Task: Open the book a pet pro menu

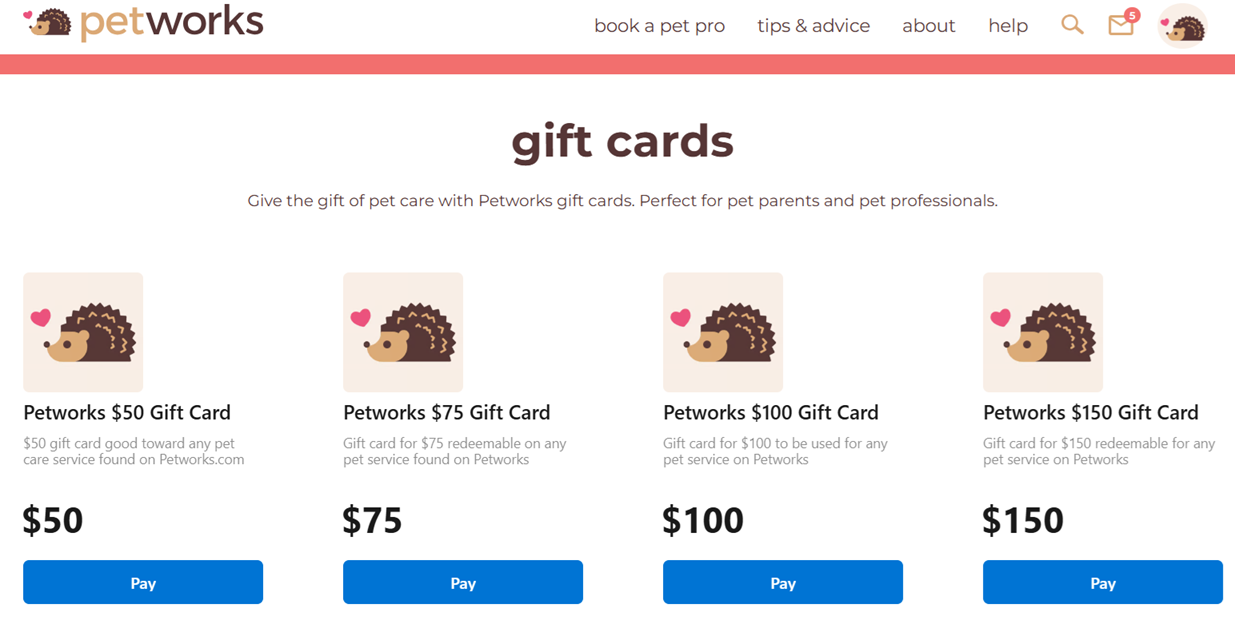Action: pos(659,26)
